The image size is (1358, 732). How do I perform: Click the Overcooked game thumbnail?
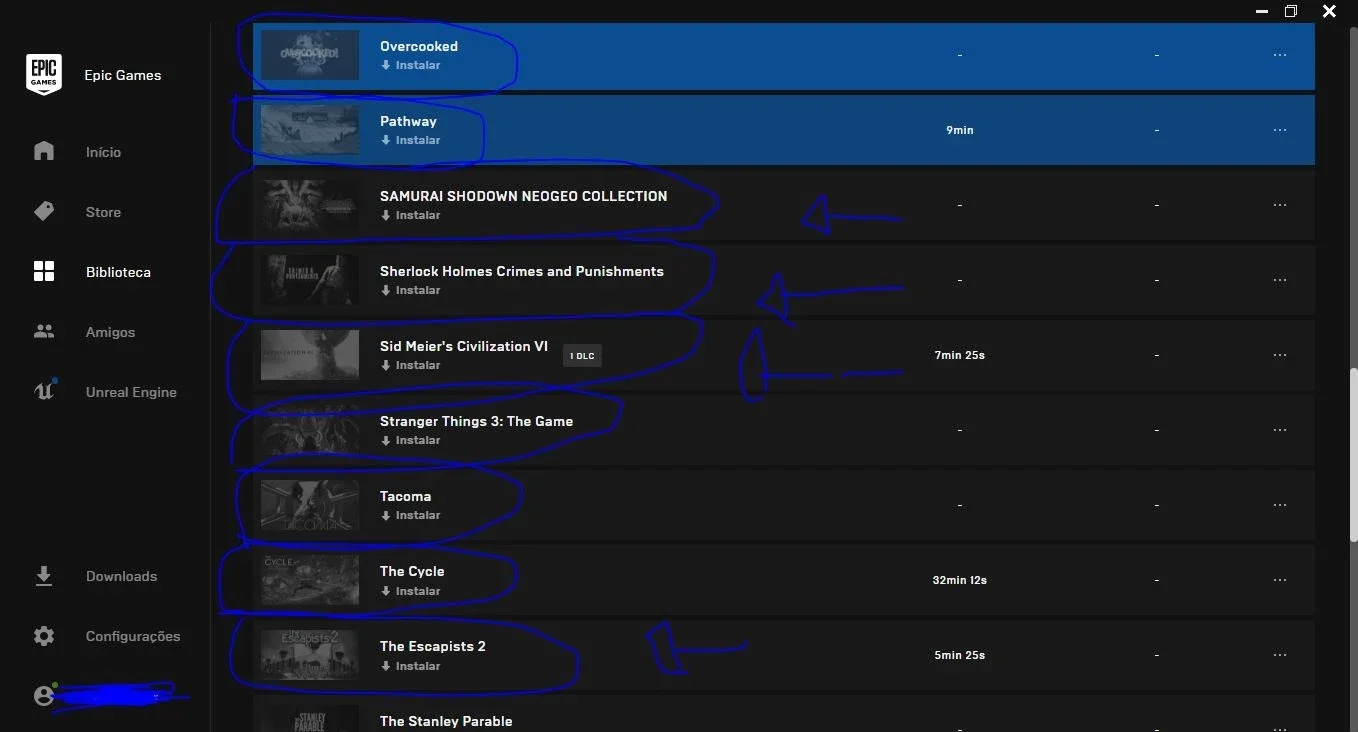pos(310,55)
